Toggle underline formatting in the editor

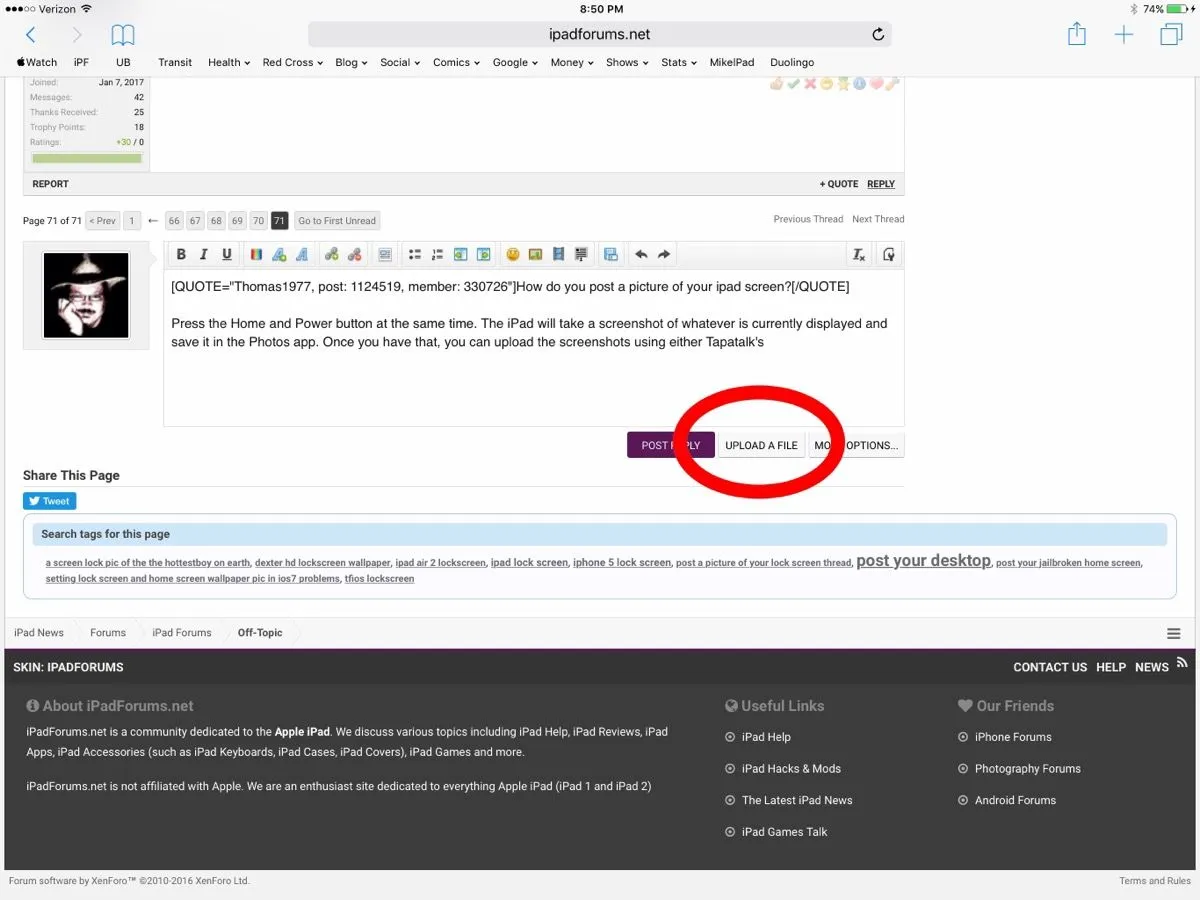227,255
